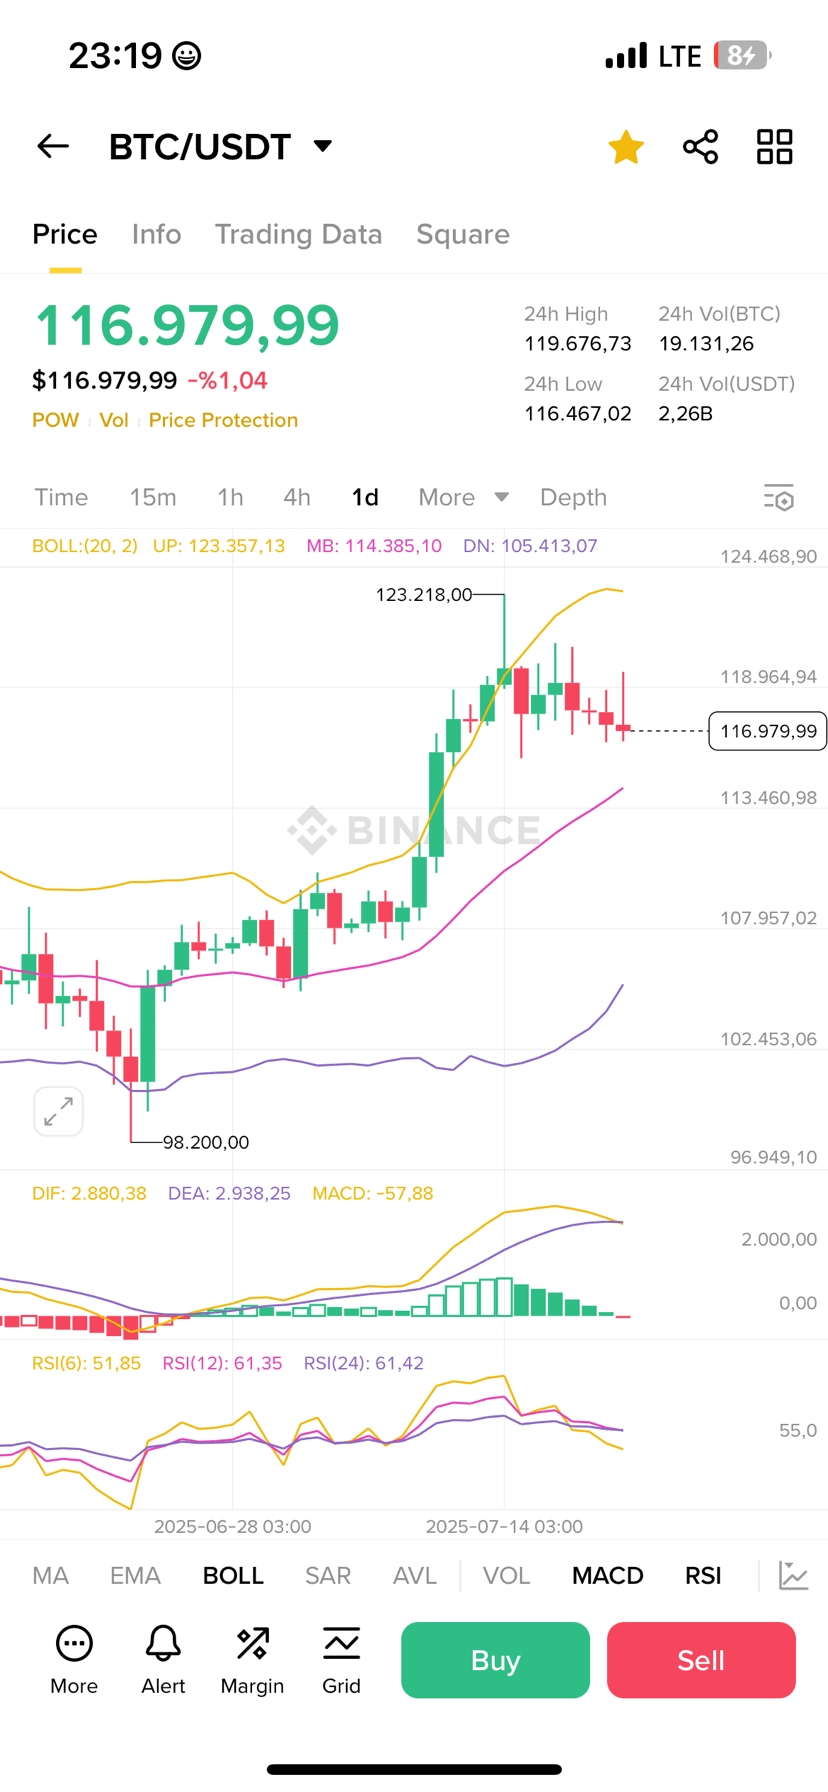Viewport: 828px width, 1792px height.
Task: Switch to the Depth chart view
Action: 573,497
